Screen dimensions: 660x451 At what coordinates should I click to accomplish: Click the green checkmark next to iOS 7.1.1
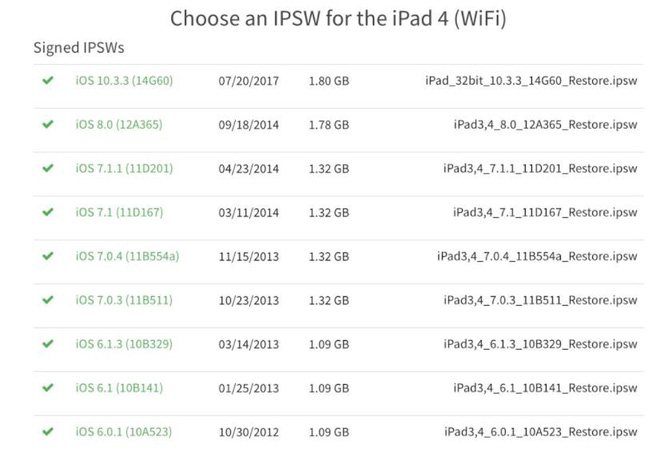pyautogui.click(x=47, y=169)
